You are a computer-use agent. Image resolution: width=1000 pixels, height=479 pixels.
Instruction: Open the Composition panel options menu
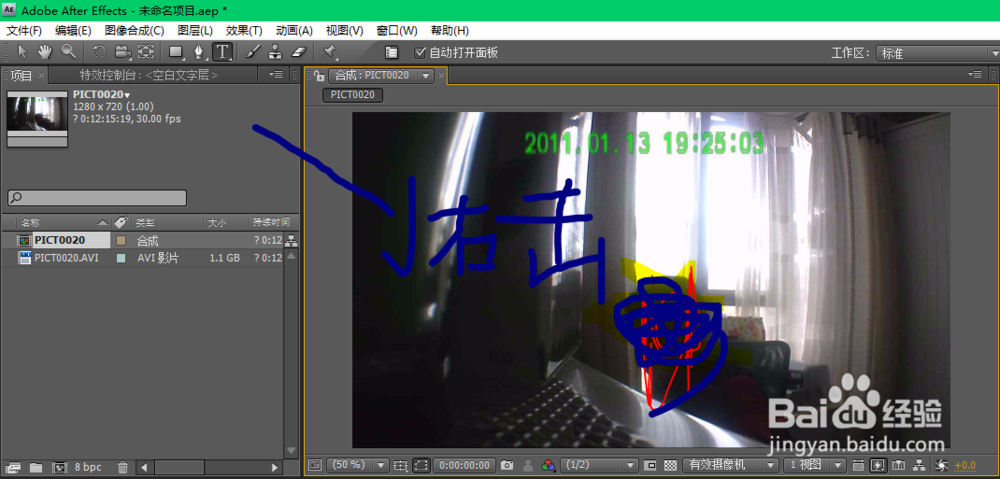974,75
